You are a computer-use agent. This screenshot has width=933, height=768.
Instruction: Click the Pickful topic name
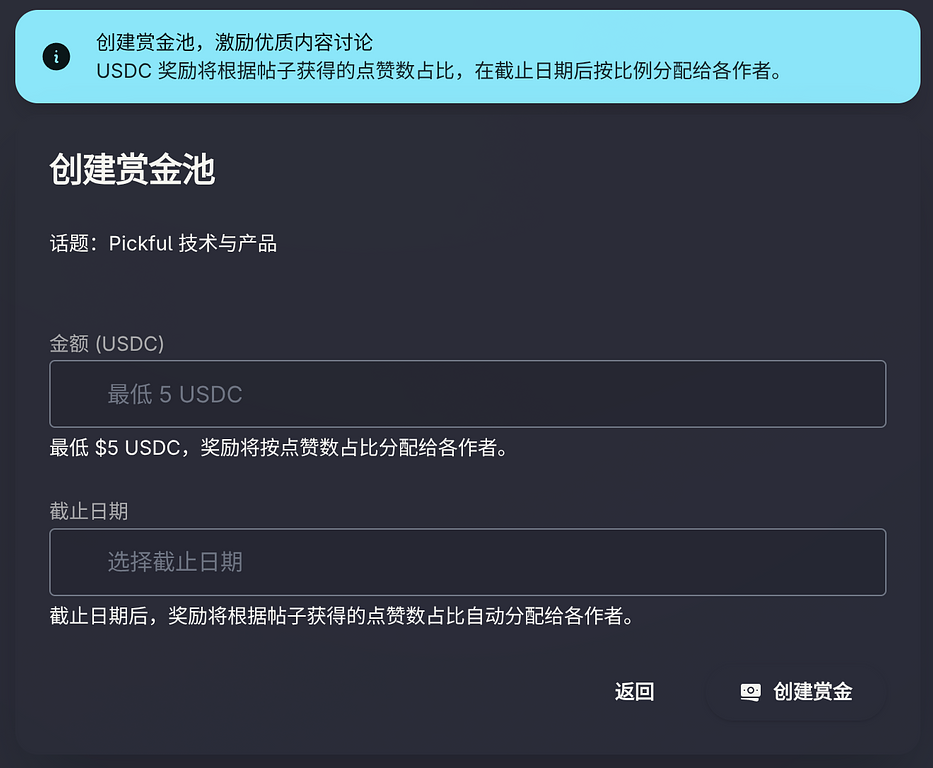(x=140, y=243)
